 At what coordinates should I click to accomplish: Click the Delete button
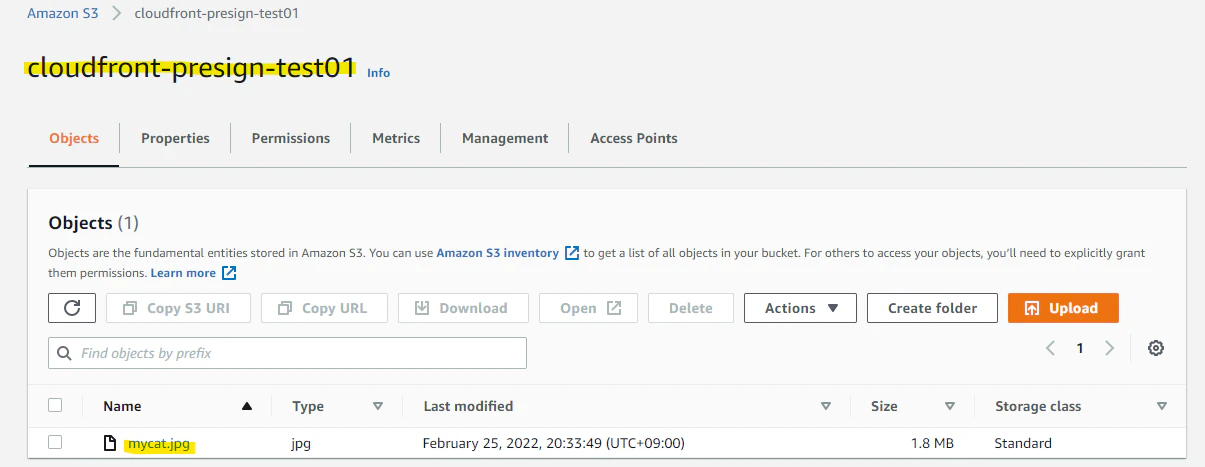[x=691, y=308]
